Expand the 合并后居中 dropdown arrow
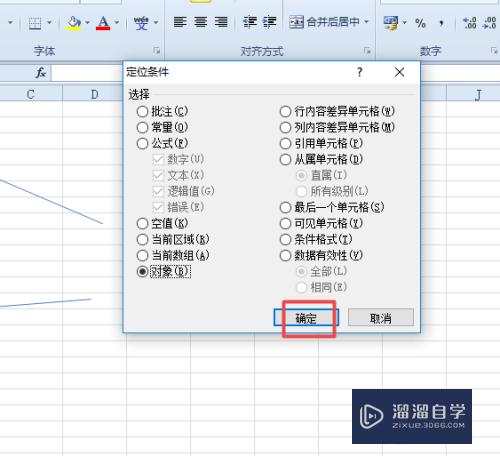This screenshot has height=456, width=500. point(366,22)
